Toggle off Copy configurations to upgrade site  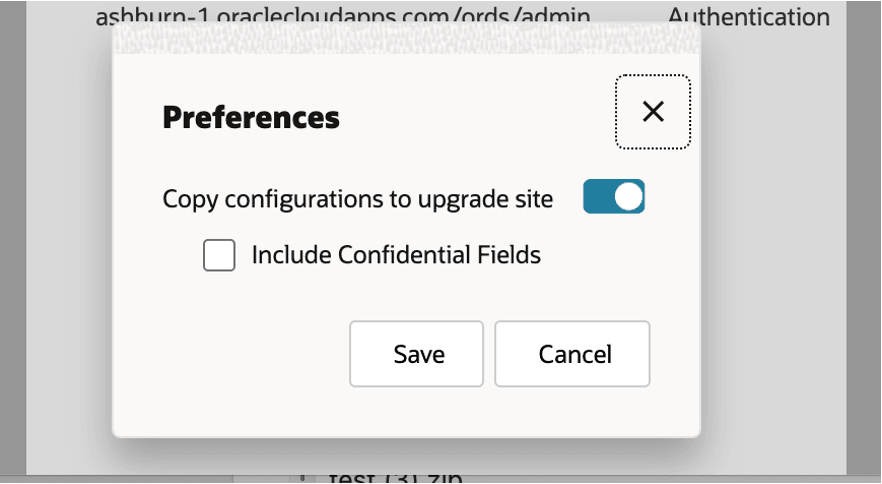(x=614, y=197)
